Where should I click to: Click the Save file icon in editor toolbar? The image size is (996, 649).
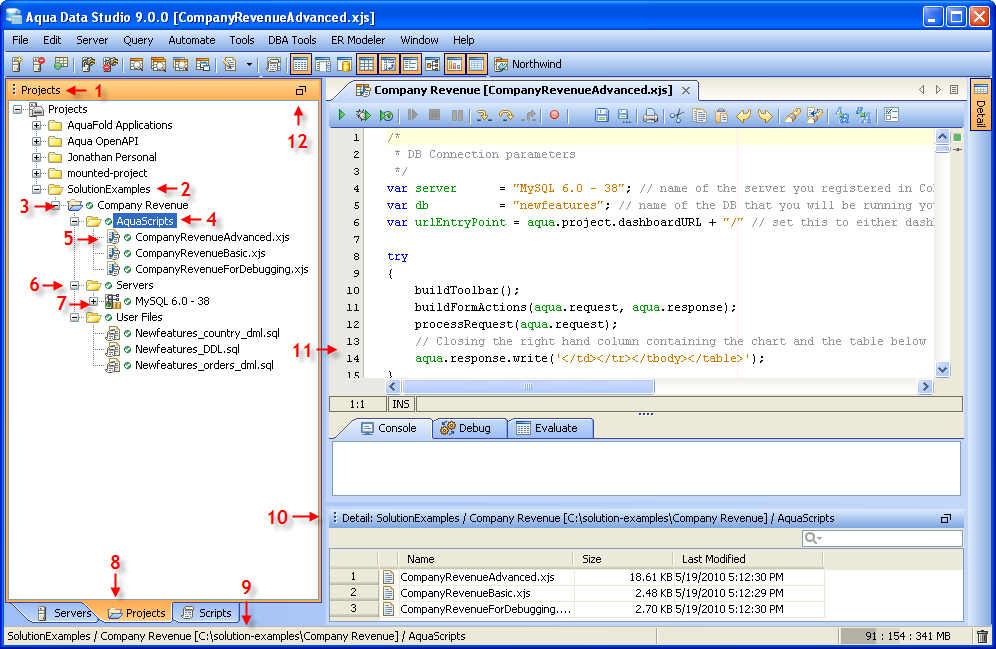(601, 116)
